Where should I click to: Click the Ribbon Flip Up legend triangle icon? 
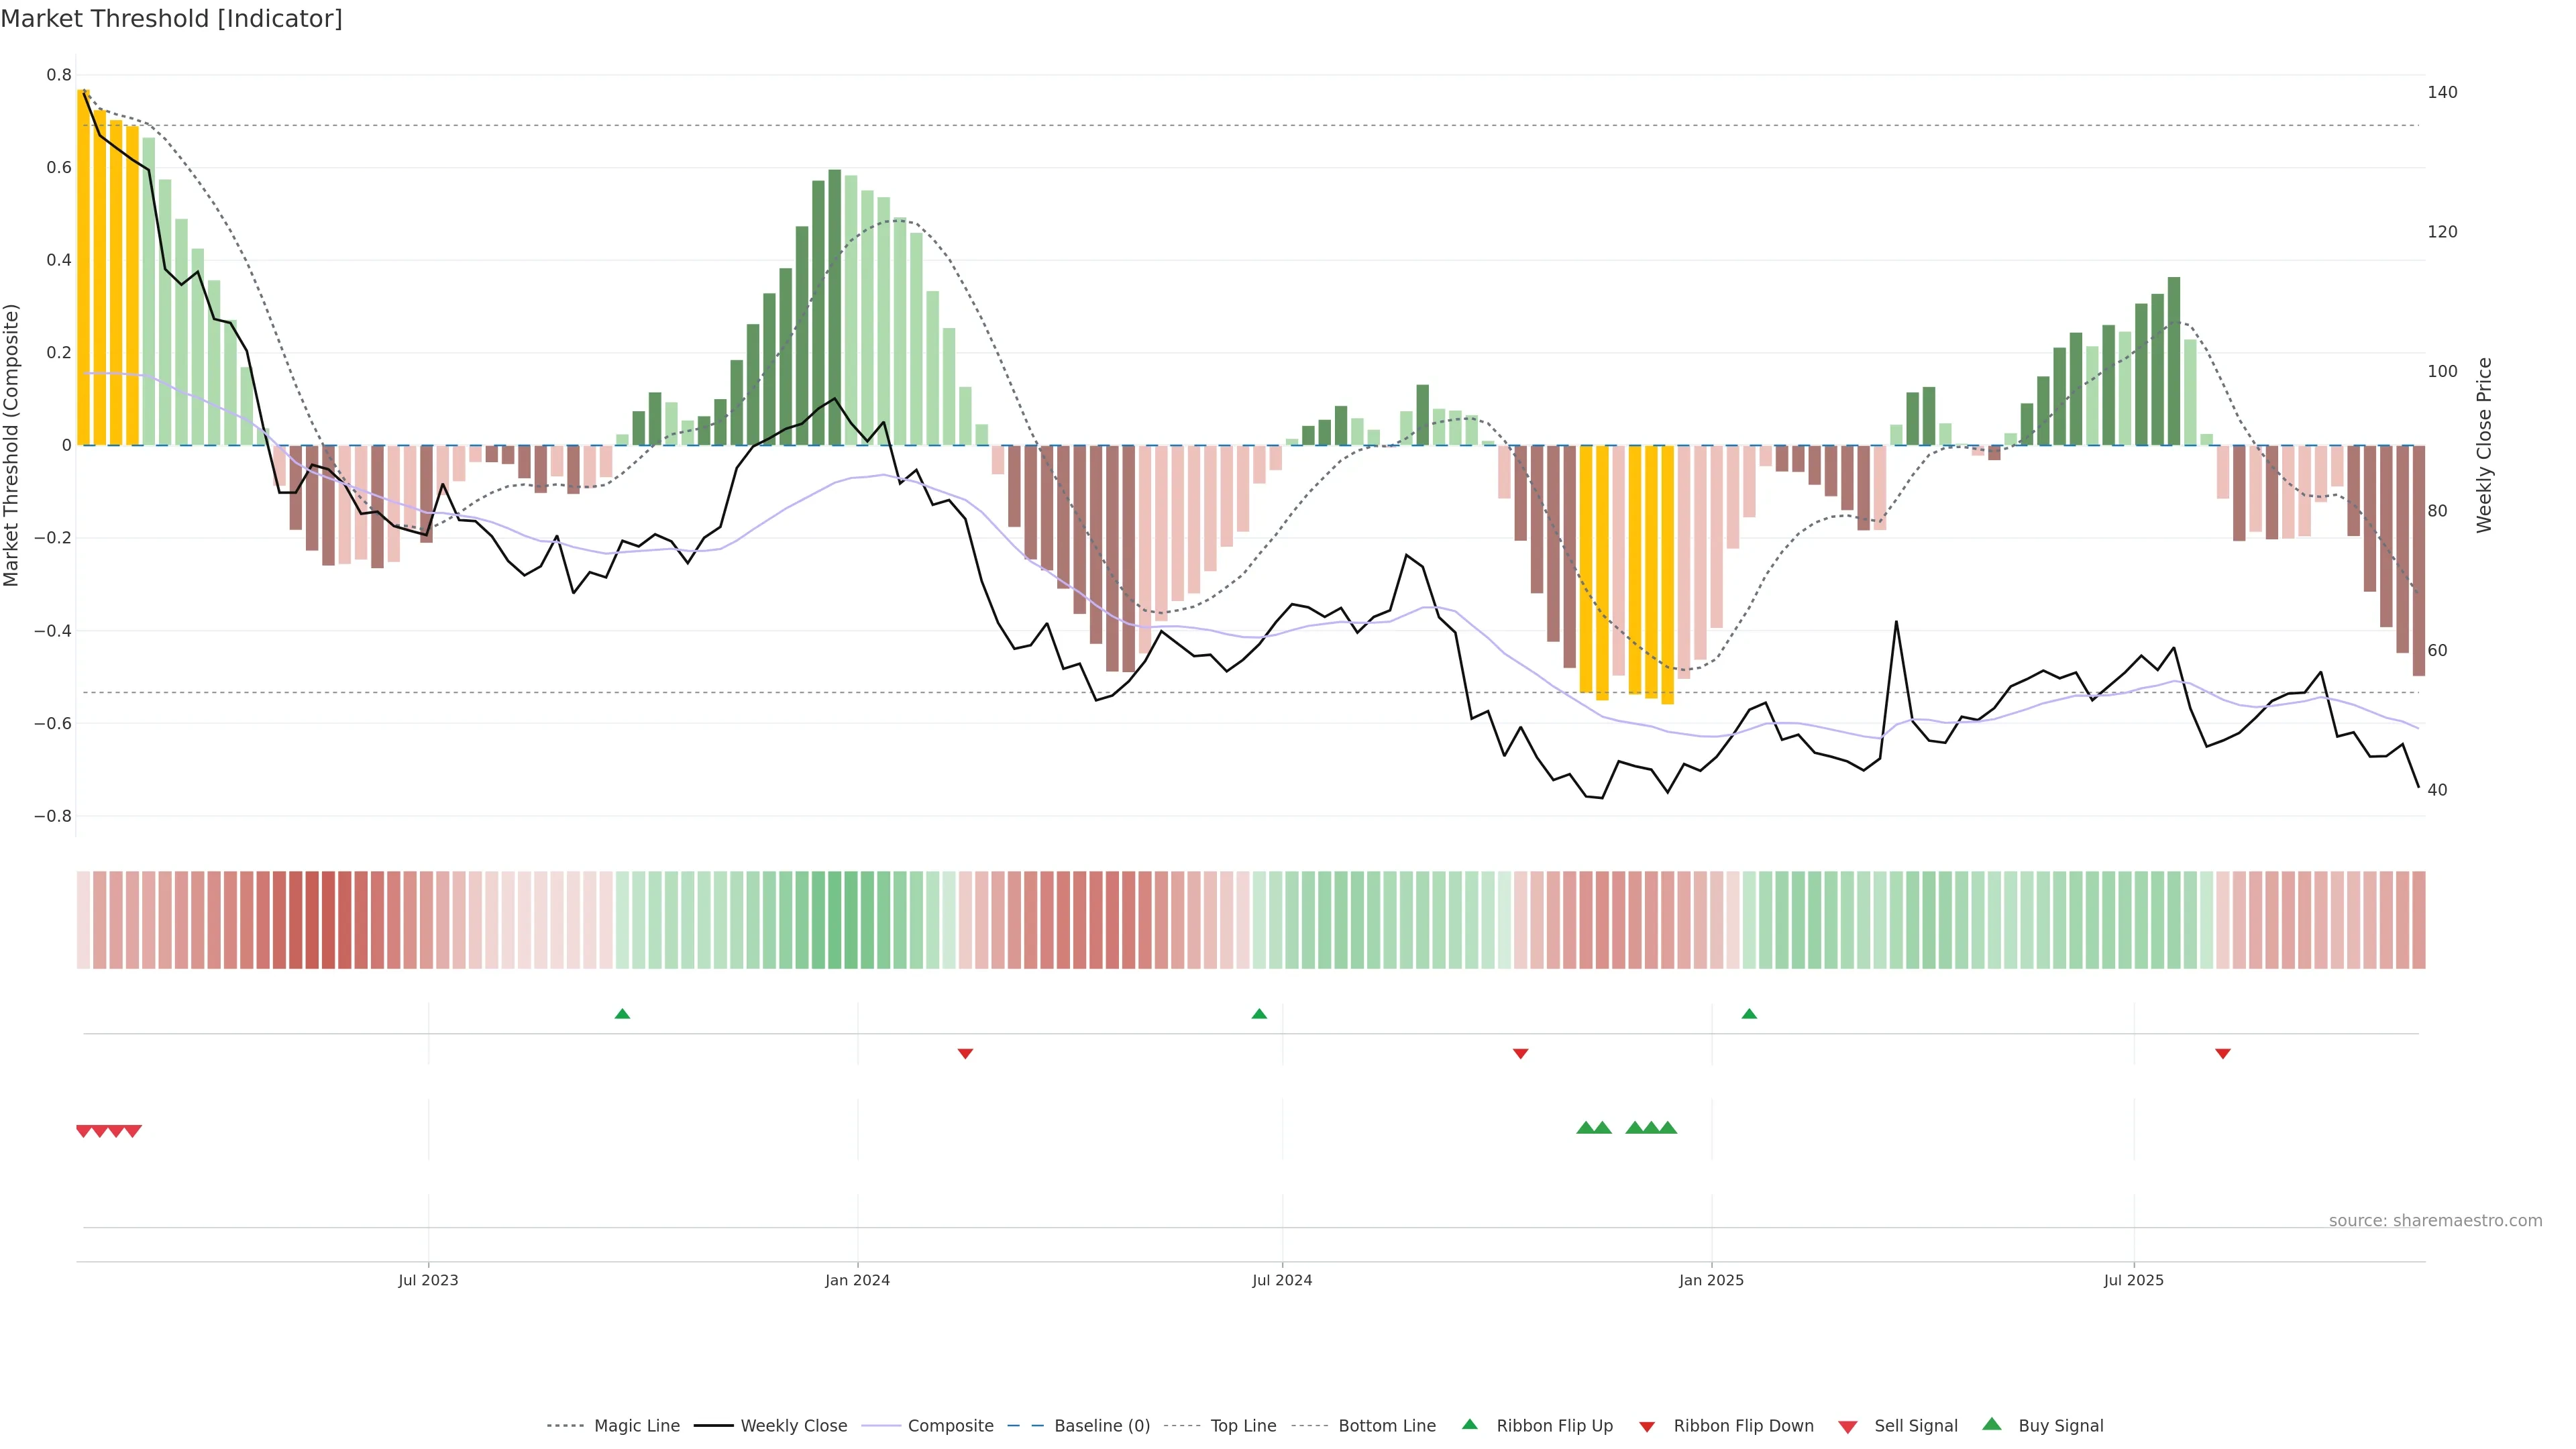pos(1469,1424)
